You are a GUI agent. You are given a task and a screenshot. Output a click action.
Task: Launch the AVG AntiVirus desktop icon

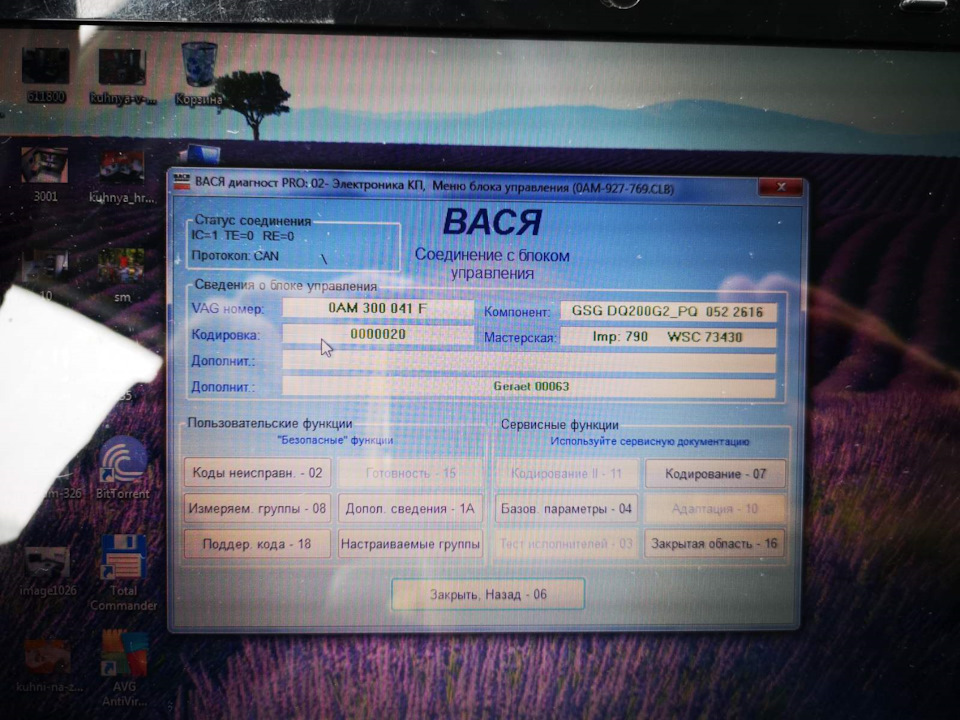(x=124, y=655)
